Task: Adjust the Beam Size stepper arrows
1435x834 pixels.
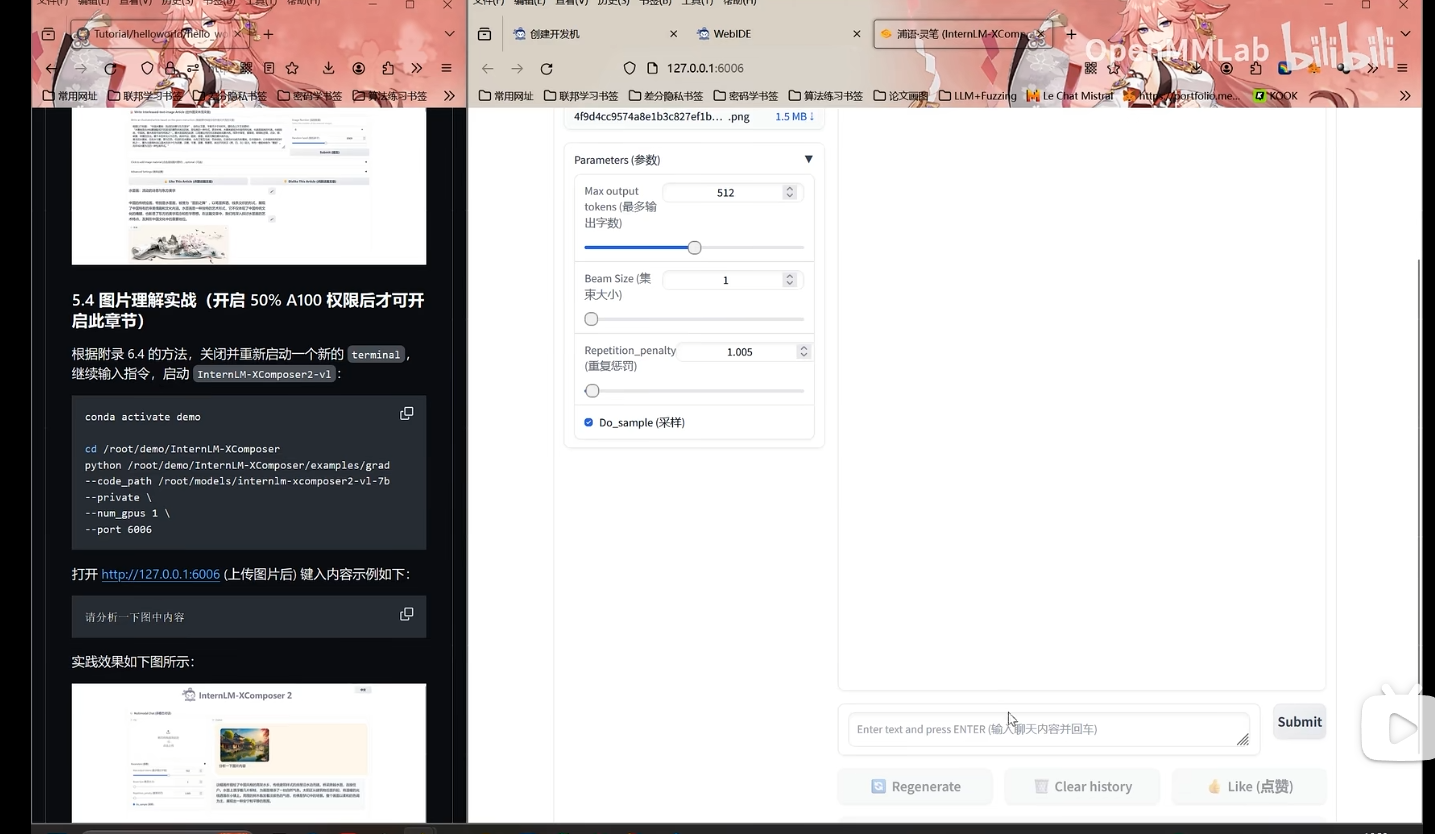Action: click(789, 280)
